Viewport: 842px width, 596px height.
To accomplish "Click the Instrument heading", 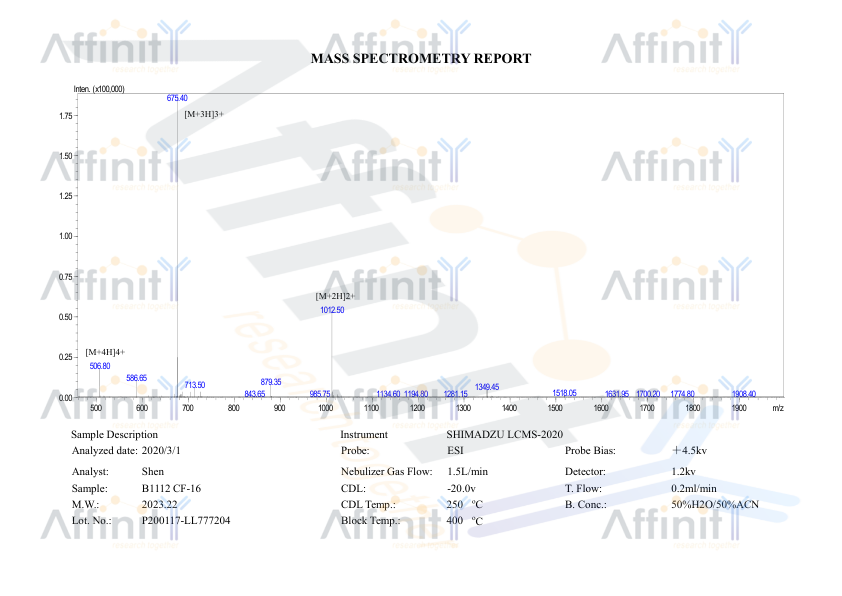I will tap(364, 434).
